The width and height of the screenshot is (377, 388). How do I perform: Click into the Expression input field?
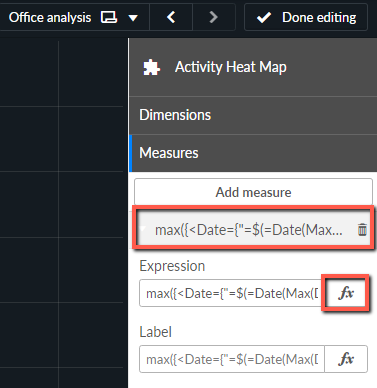click(x=232, y=293)
